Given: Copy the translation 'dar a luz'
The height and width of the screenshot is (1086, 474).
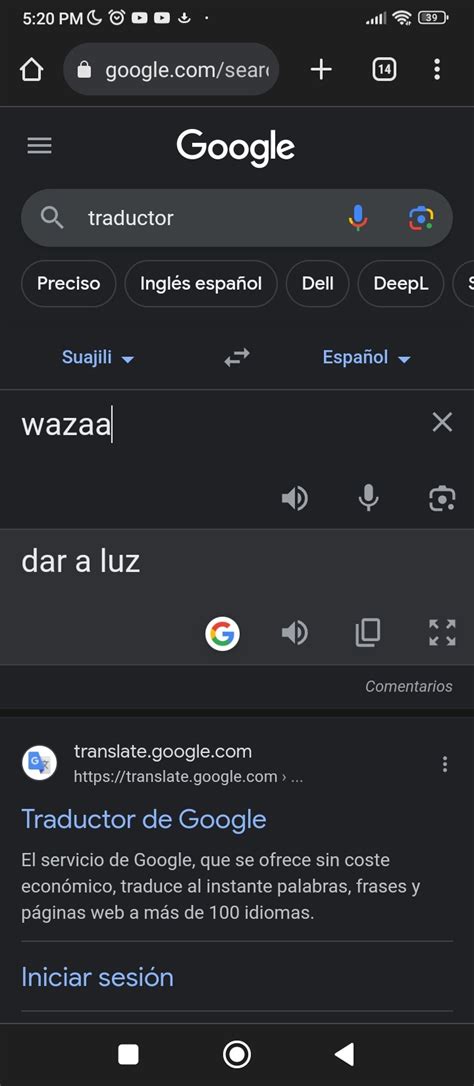Looking at the screenshot, I should 368,632.
